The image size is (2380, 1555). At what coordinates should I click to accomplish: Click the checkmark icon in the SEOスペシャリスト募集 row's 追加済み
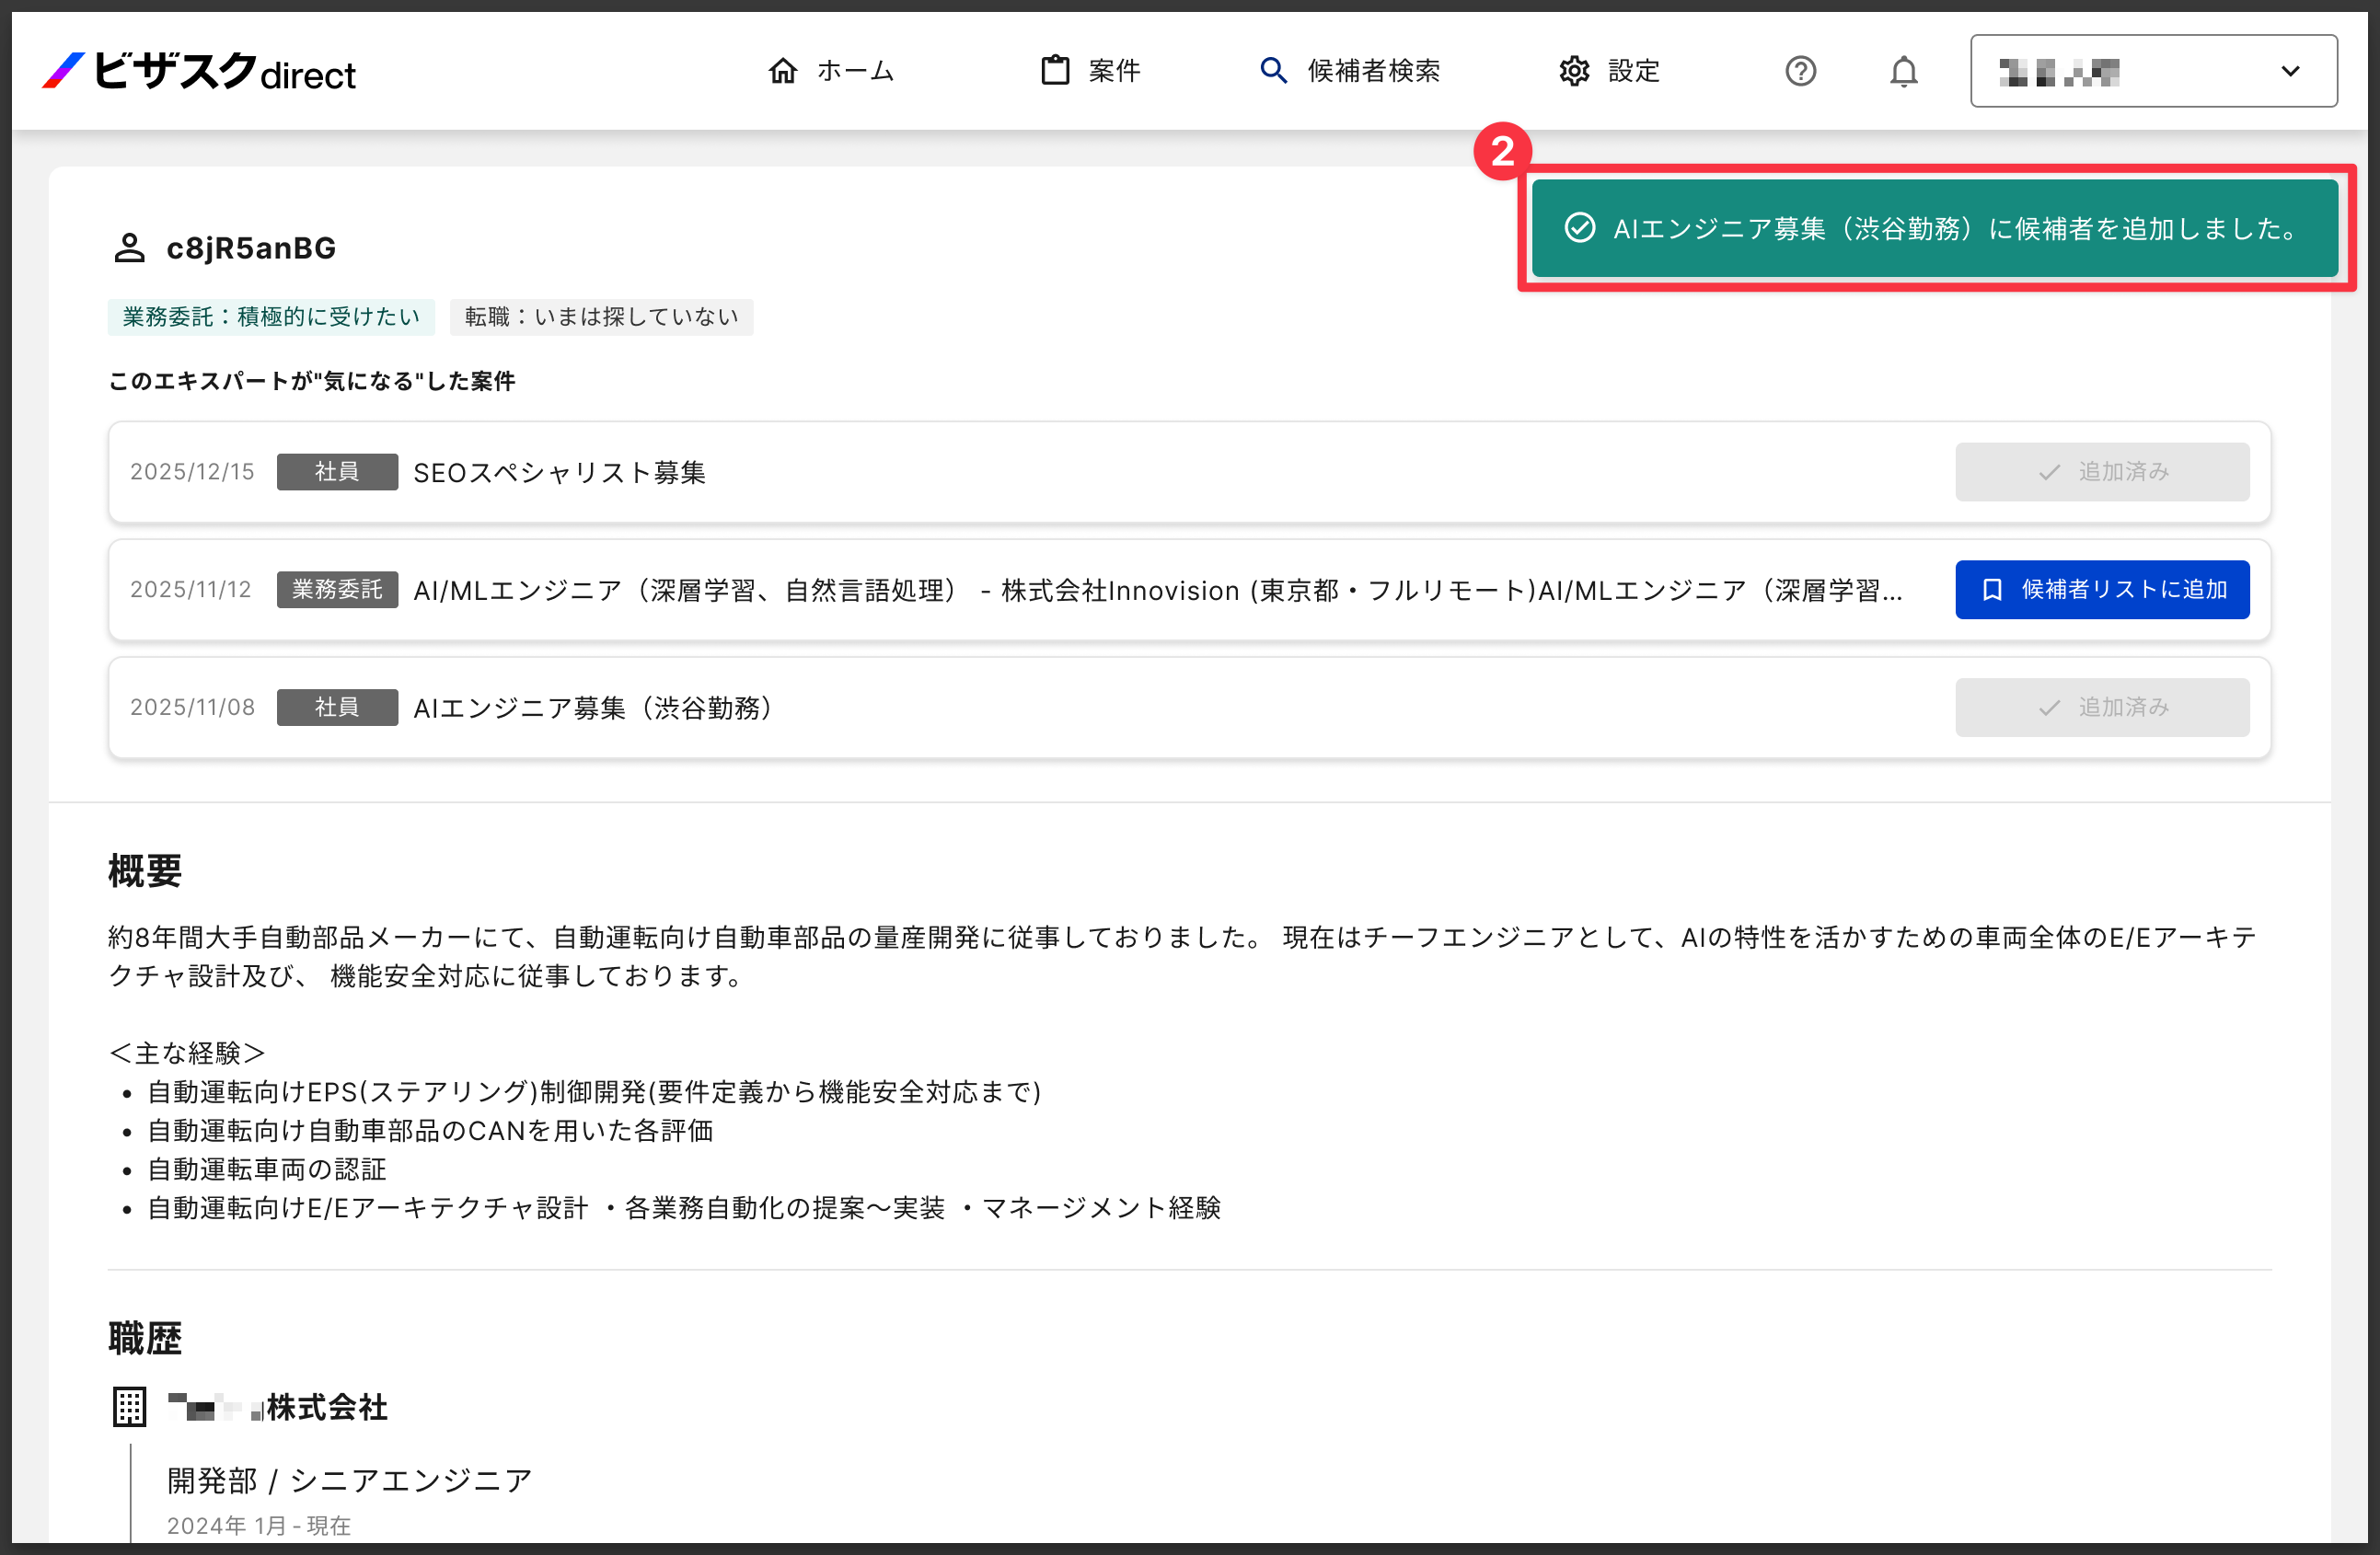point(2049,472)
